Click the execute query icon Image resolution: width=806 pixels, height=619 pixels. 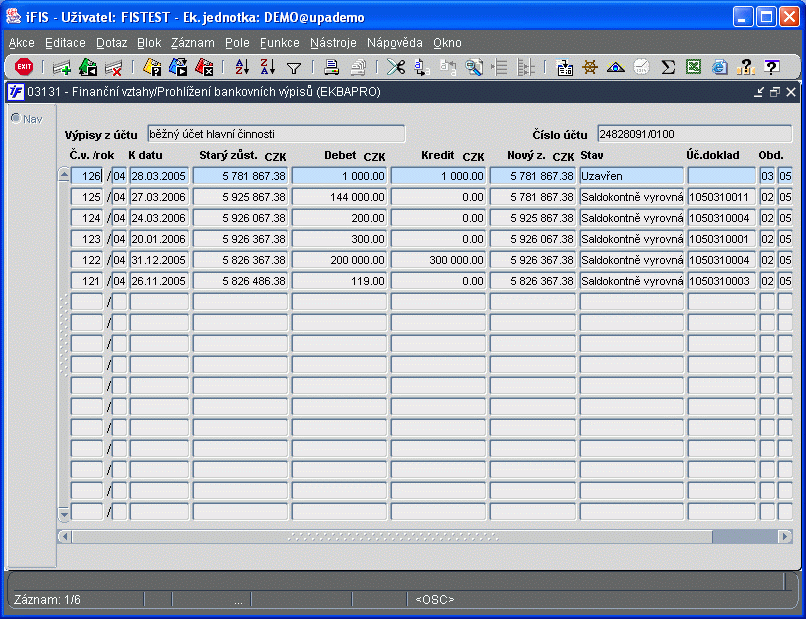click(178, 67)
